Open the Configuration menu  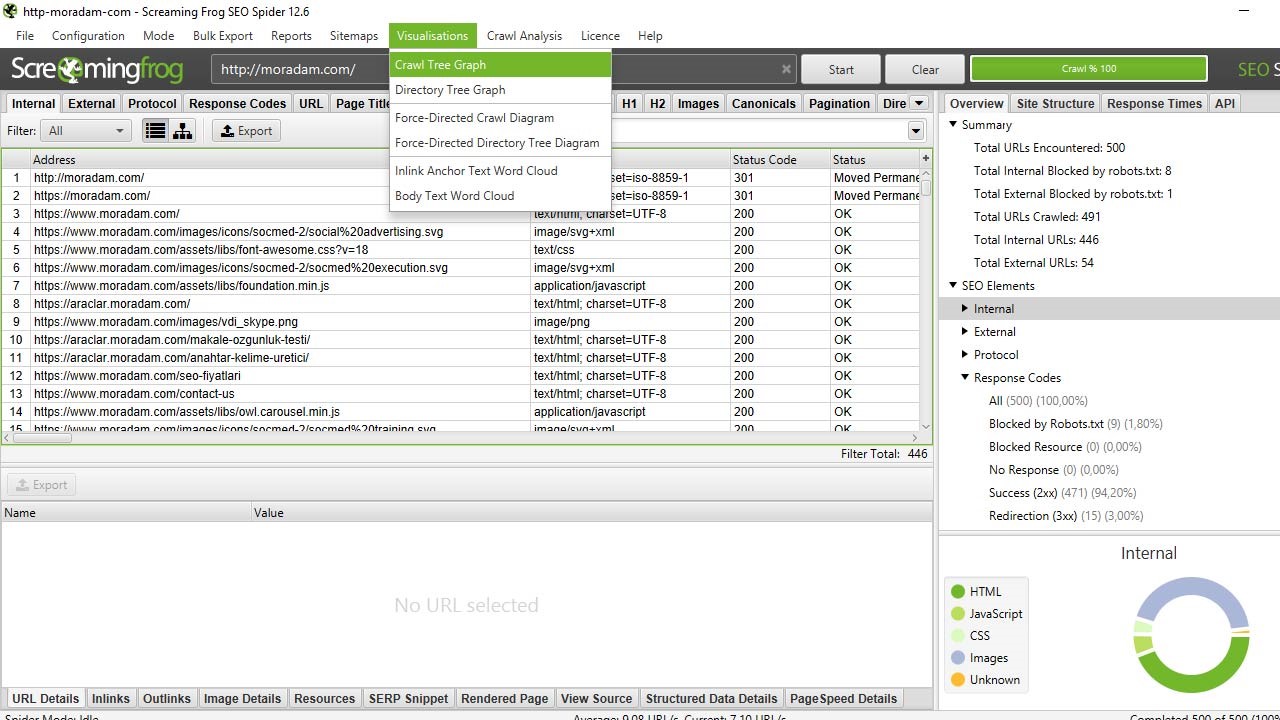[88, 36]
